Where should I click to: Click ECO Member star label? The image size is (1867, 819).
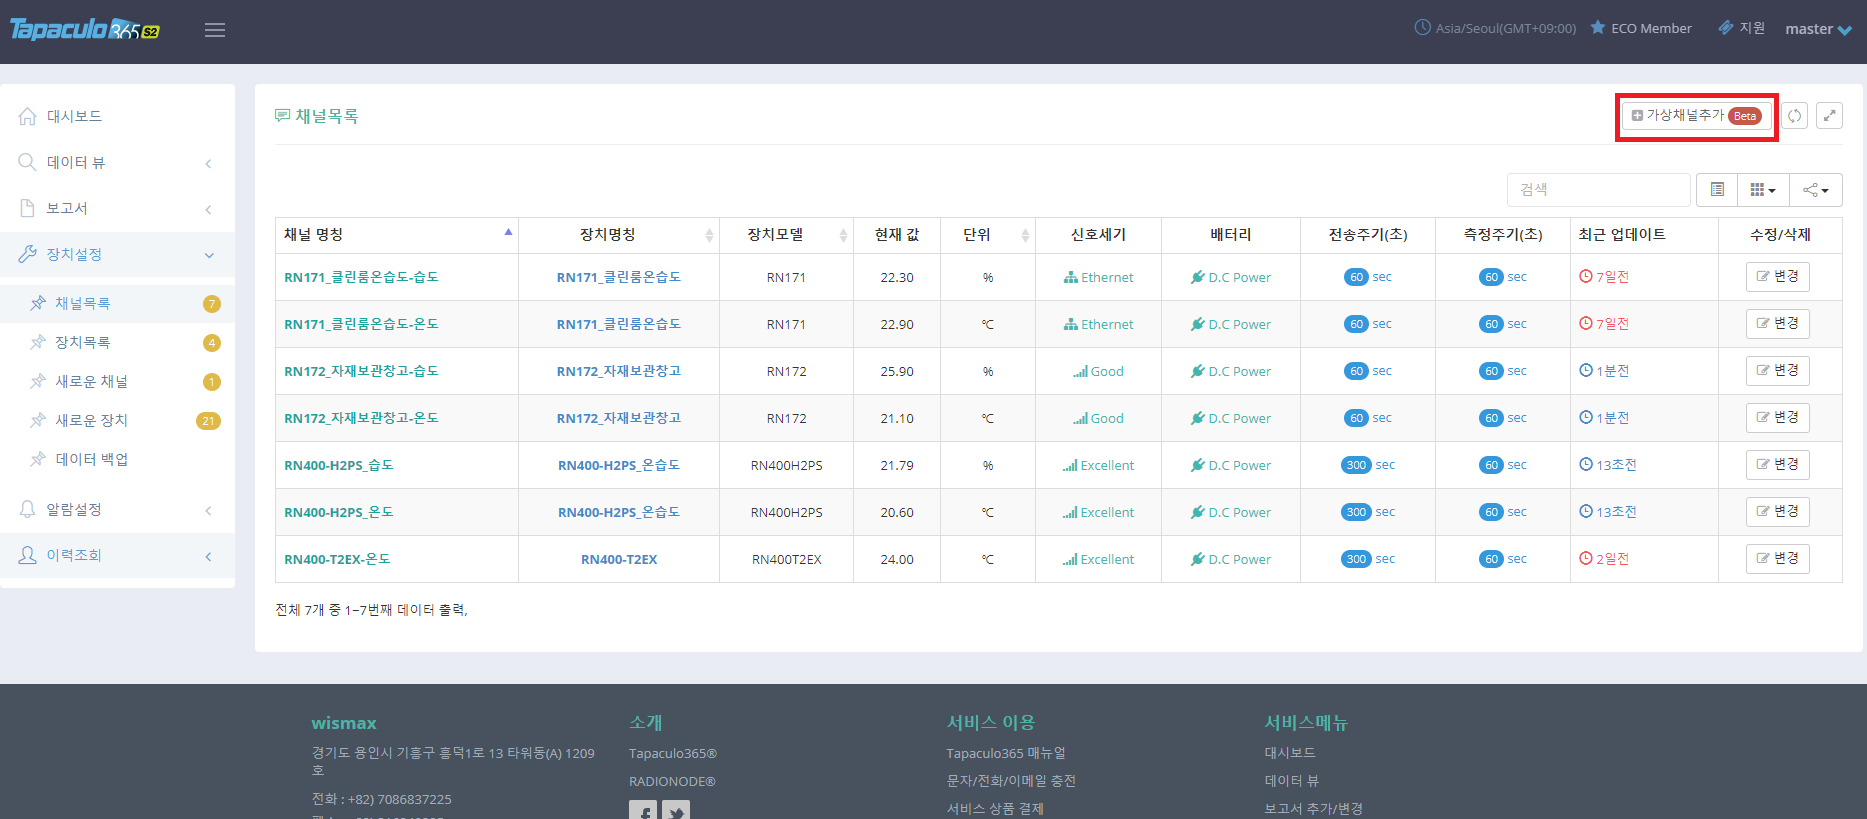[1641, 28]
